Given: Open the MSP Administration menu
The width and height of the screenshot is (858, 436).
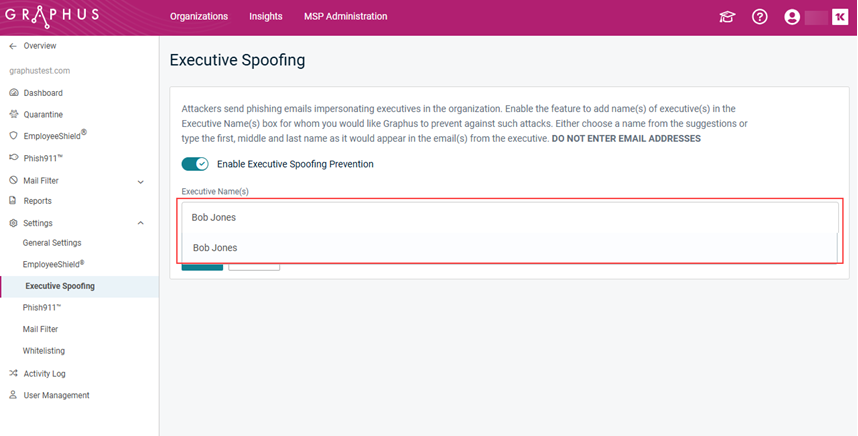Looking at the screenshot, I should pos(346,16).
